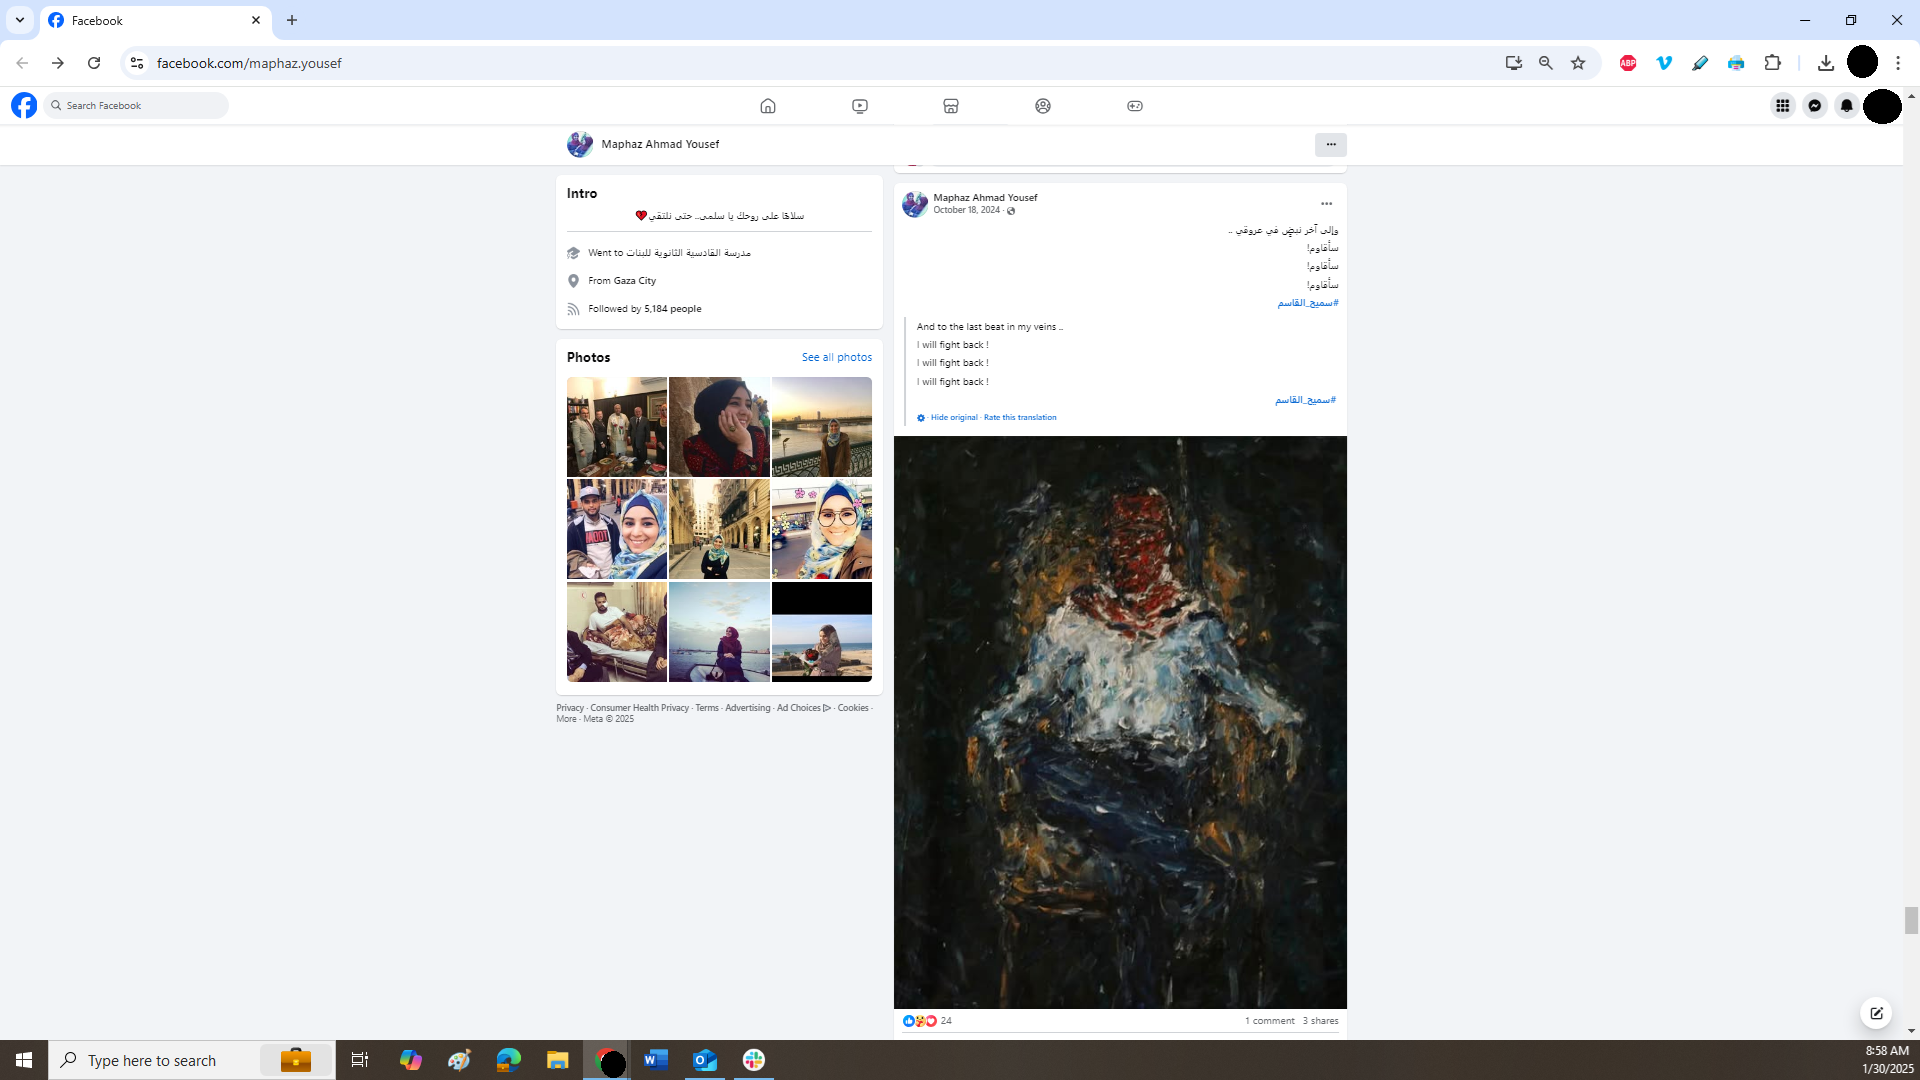This screenshot has height=1080, width=1920.
Task: Open the post author name Maphaz Ahmad Yousef
Action: (985, 198)
